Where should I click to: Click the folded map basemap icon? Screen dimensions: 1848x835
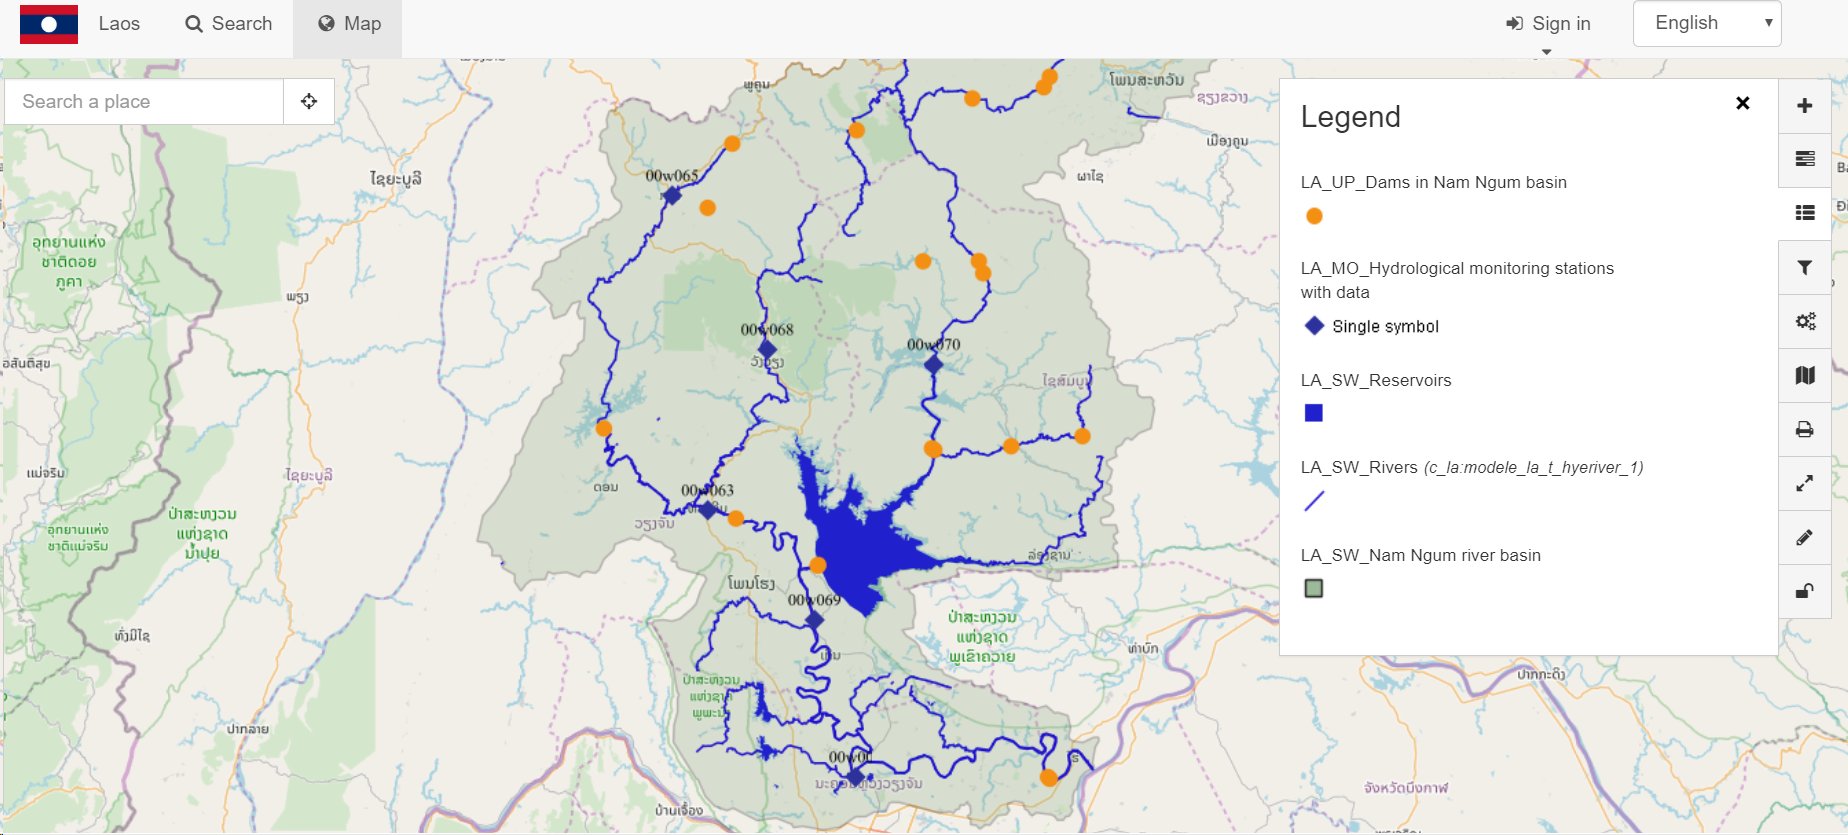[1804, 375]
